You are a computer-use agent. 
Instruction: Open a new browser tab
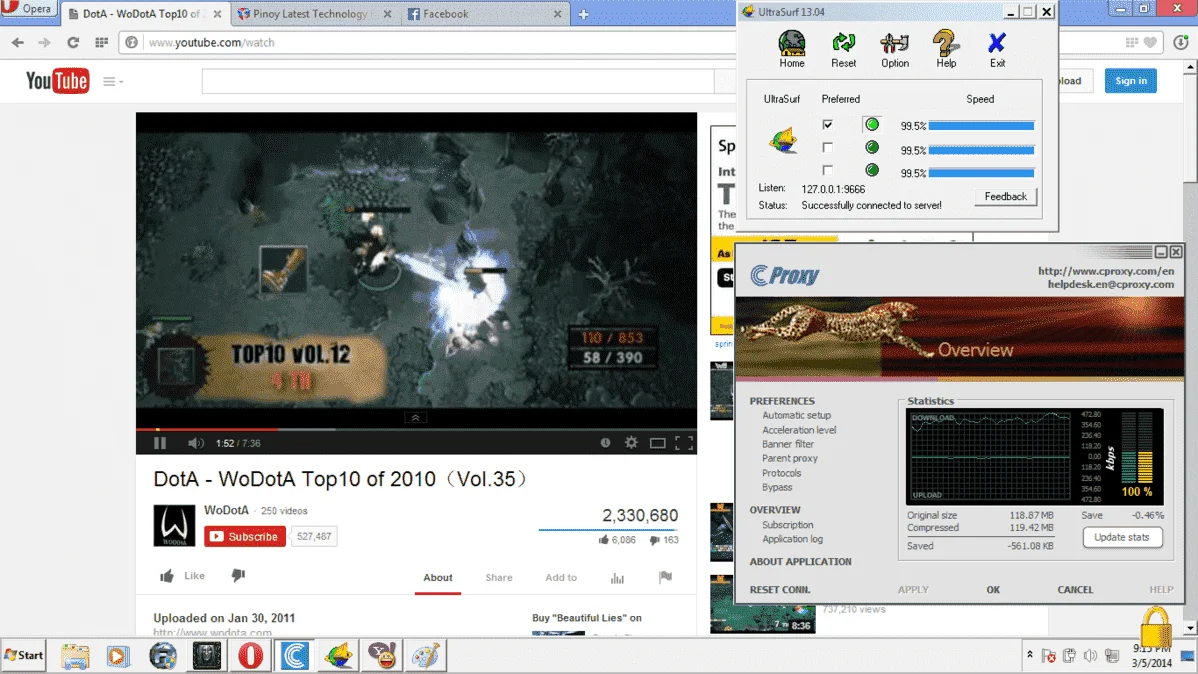584,15
